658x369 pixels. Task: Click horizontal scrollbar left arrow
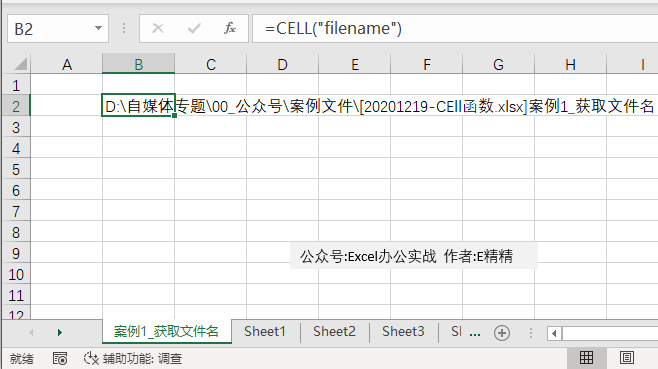click(554, 333)
